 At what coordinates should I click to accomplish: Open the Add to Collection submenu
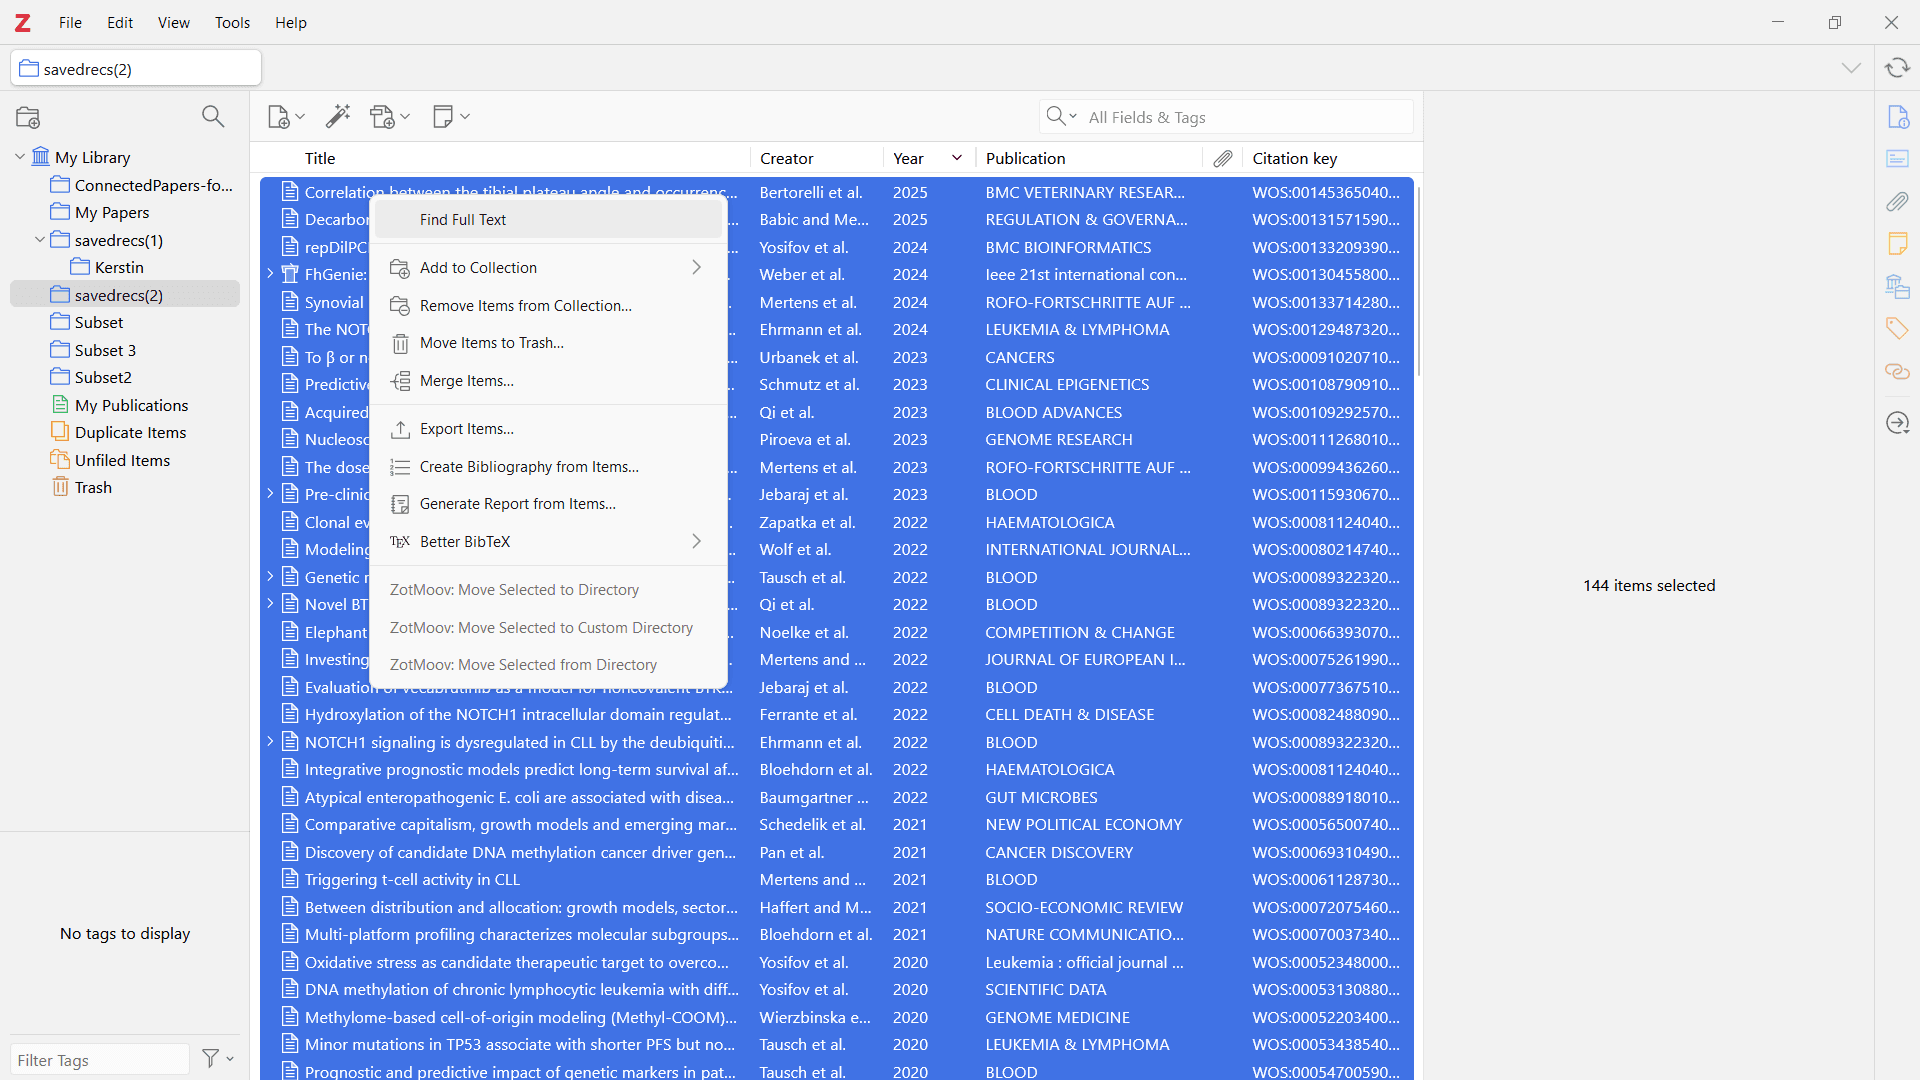(549, 268)
